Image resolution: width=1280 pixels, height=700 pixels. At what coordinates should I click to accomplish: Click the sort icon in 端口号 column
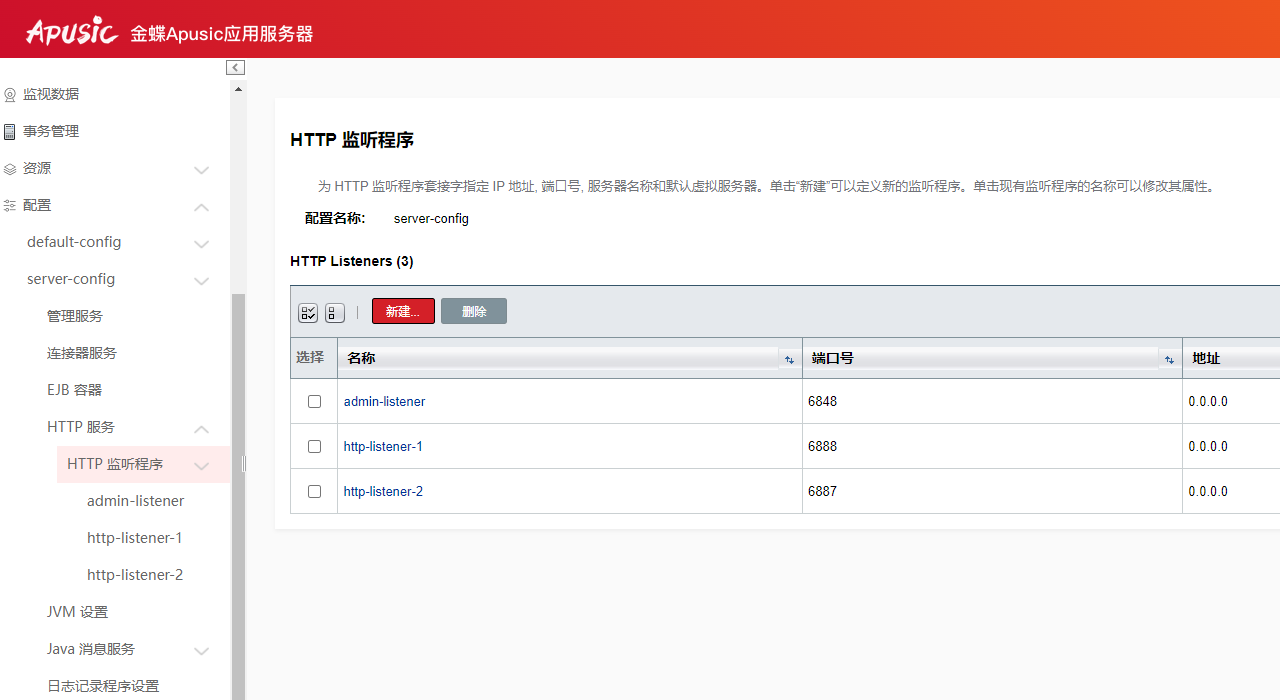tap(1169, 360)
